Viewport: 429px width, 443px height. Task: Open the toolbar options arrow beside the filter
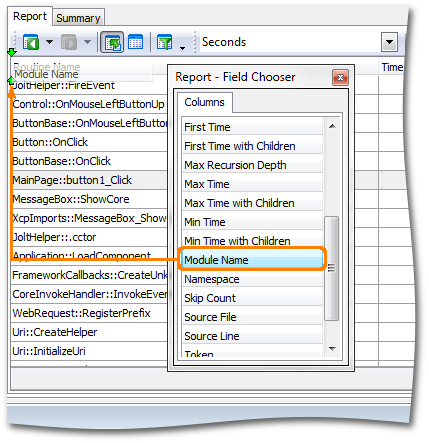click(182, 48)
